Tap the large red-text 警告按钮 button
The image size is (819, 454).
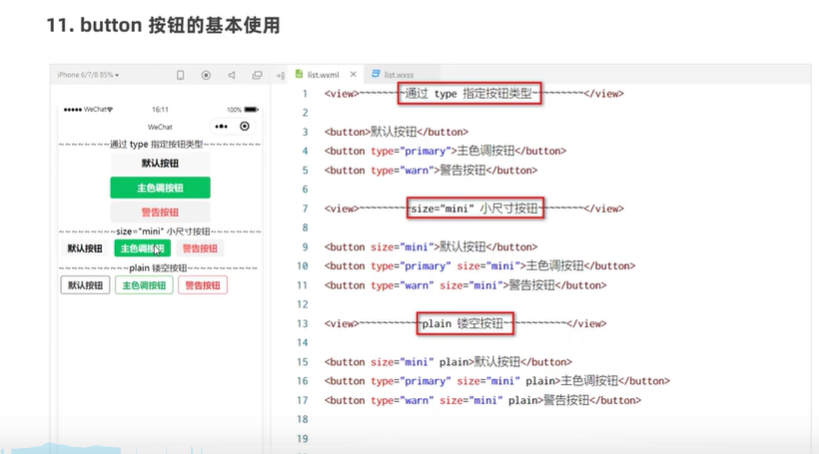[160, 212]
